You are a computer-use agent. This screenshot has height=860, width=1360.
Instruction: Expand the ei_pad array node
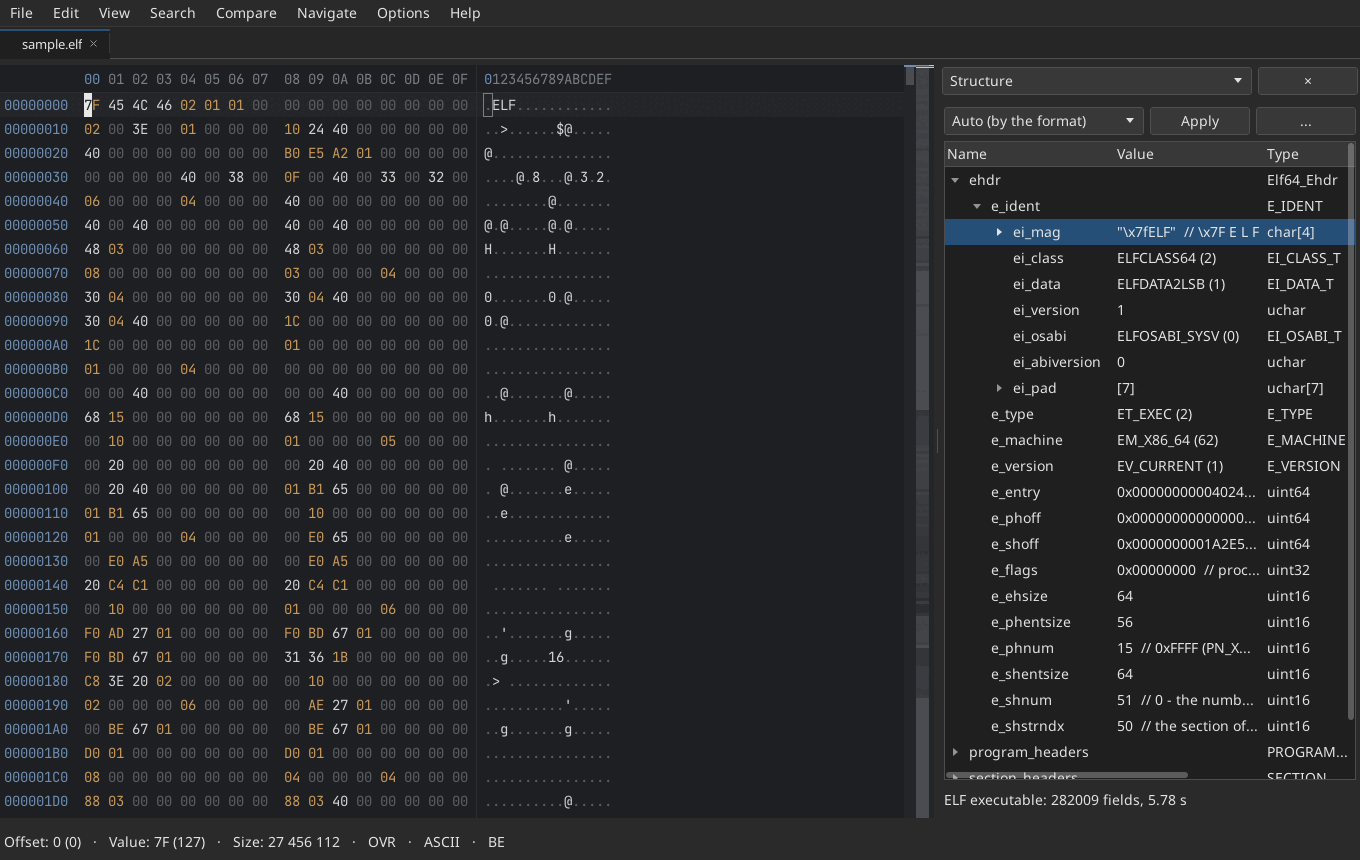(x=999, y=388)
